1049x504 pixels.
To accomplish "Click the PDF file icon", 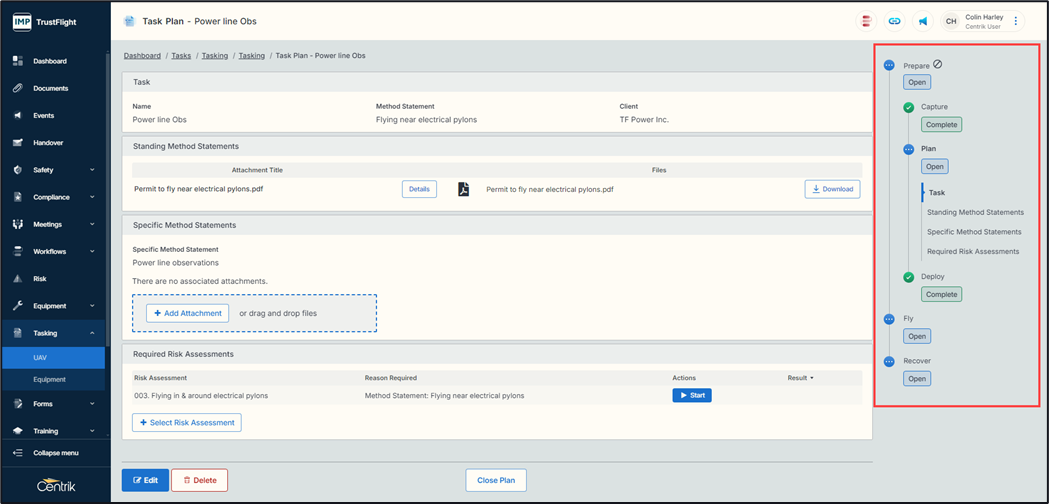I will tap(464, 189).
